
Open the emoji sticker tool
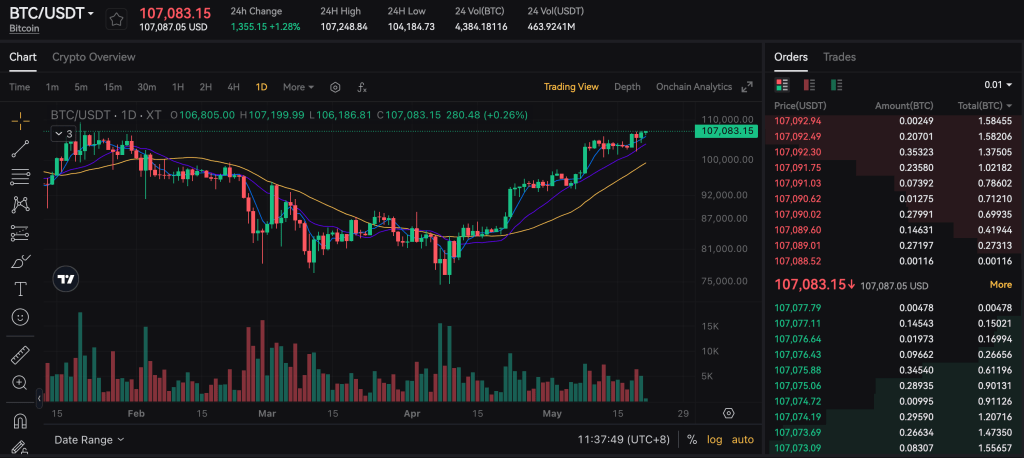click(x=20, y=317)
